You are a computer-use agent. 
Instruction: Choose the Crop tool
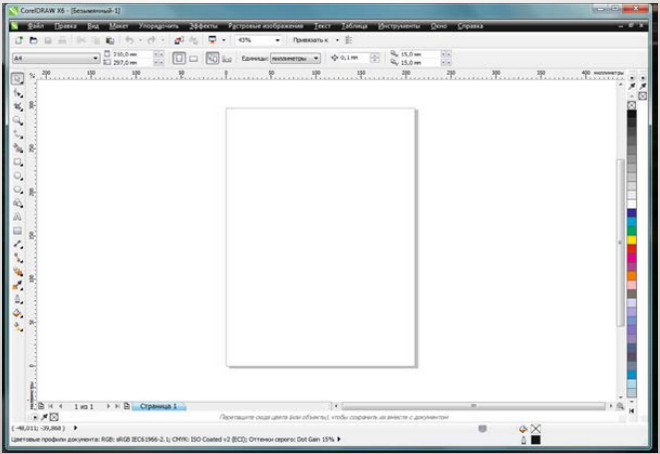point(18,107)
